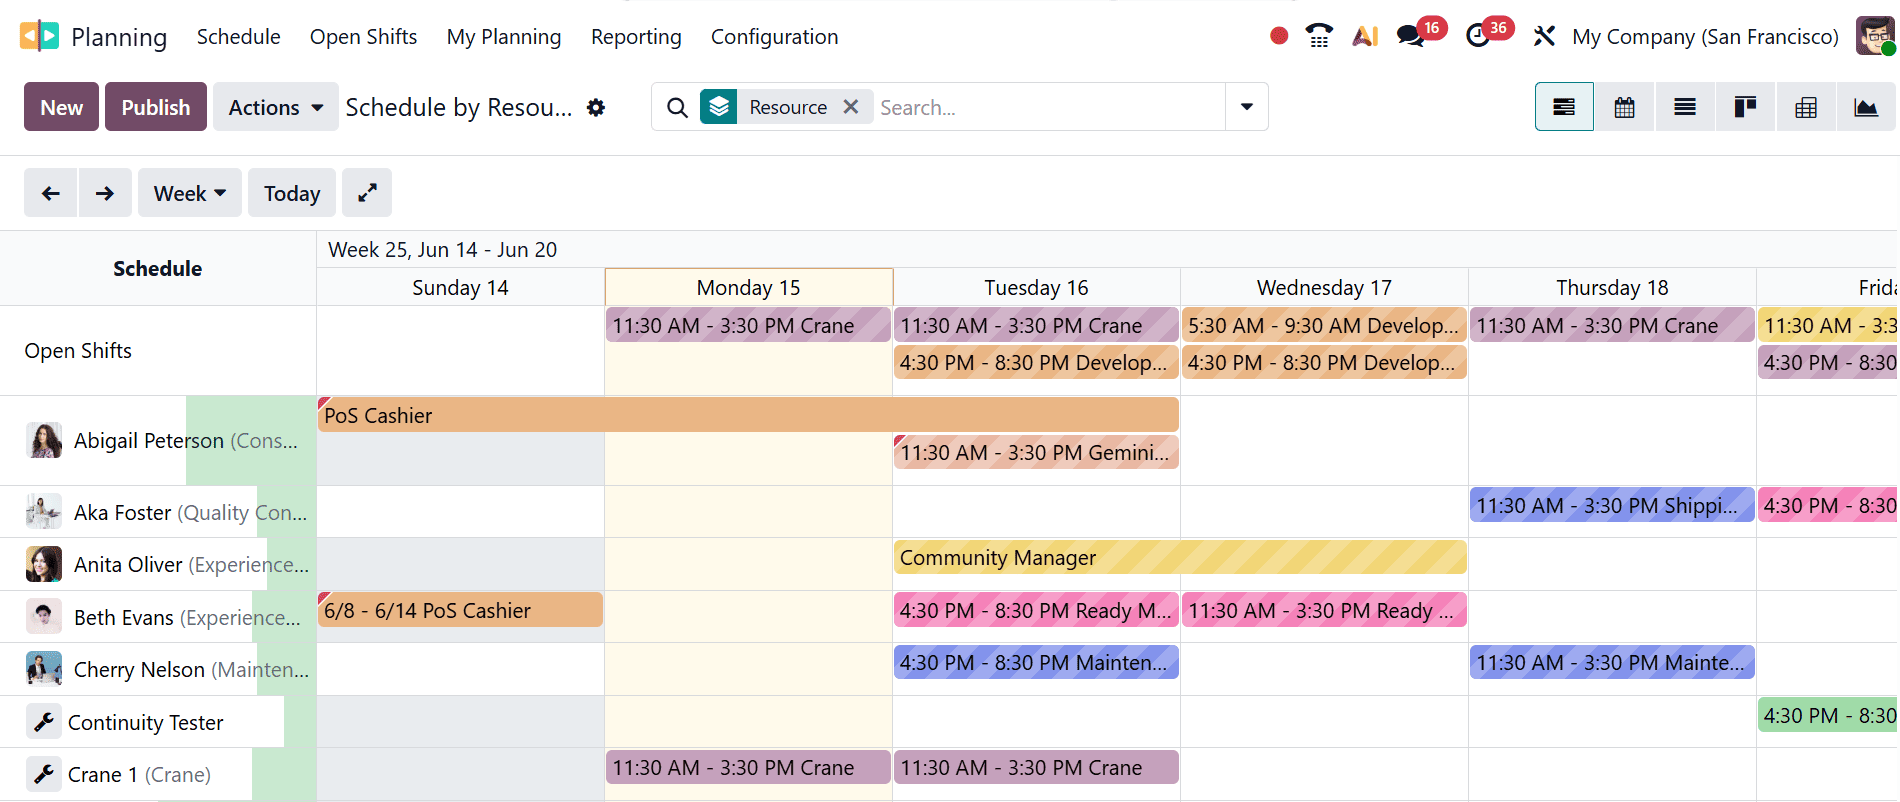Screen dimensions: 1900x802
Task: Open Cherry Nelson's Tuesday 4:30 PM Maintenance shift
Action: (1036, 662)
